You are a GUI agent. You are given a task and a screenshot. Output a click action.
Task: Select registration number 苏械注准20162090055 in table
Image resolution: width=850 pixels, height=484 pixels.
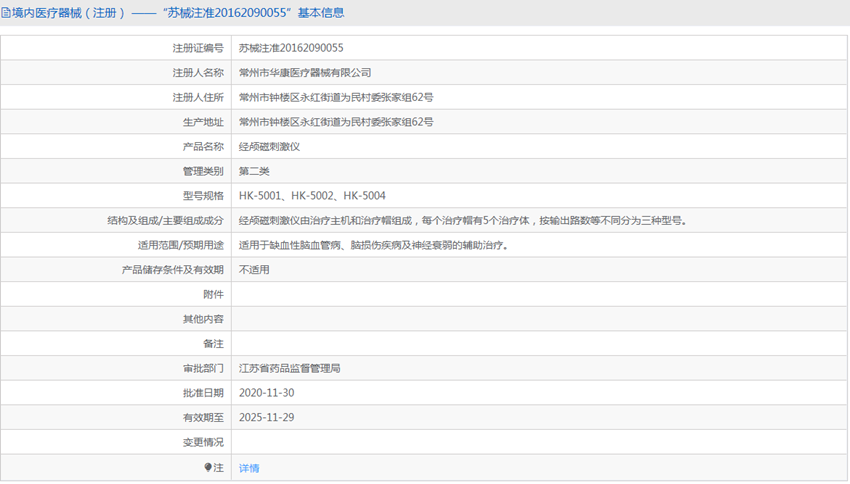pyautogui.click(x=297, y=48)
